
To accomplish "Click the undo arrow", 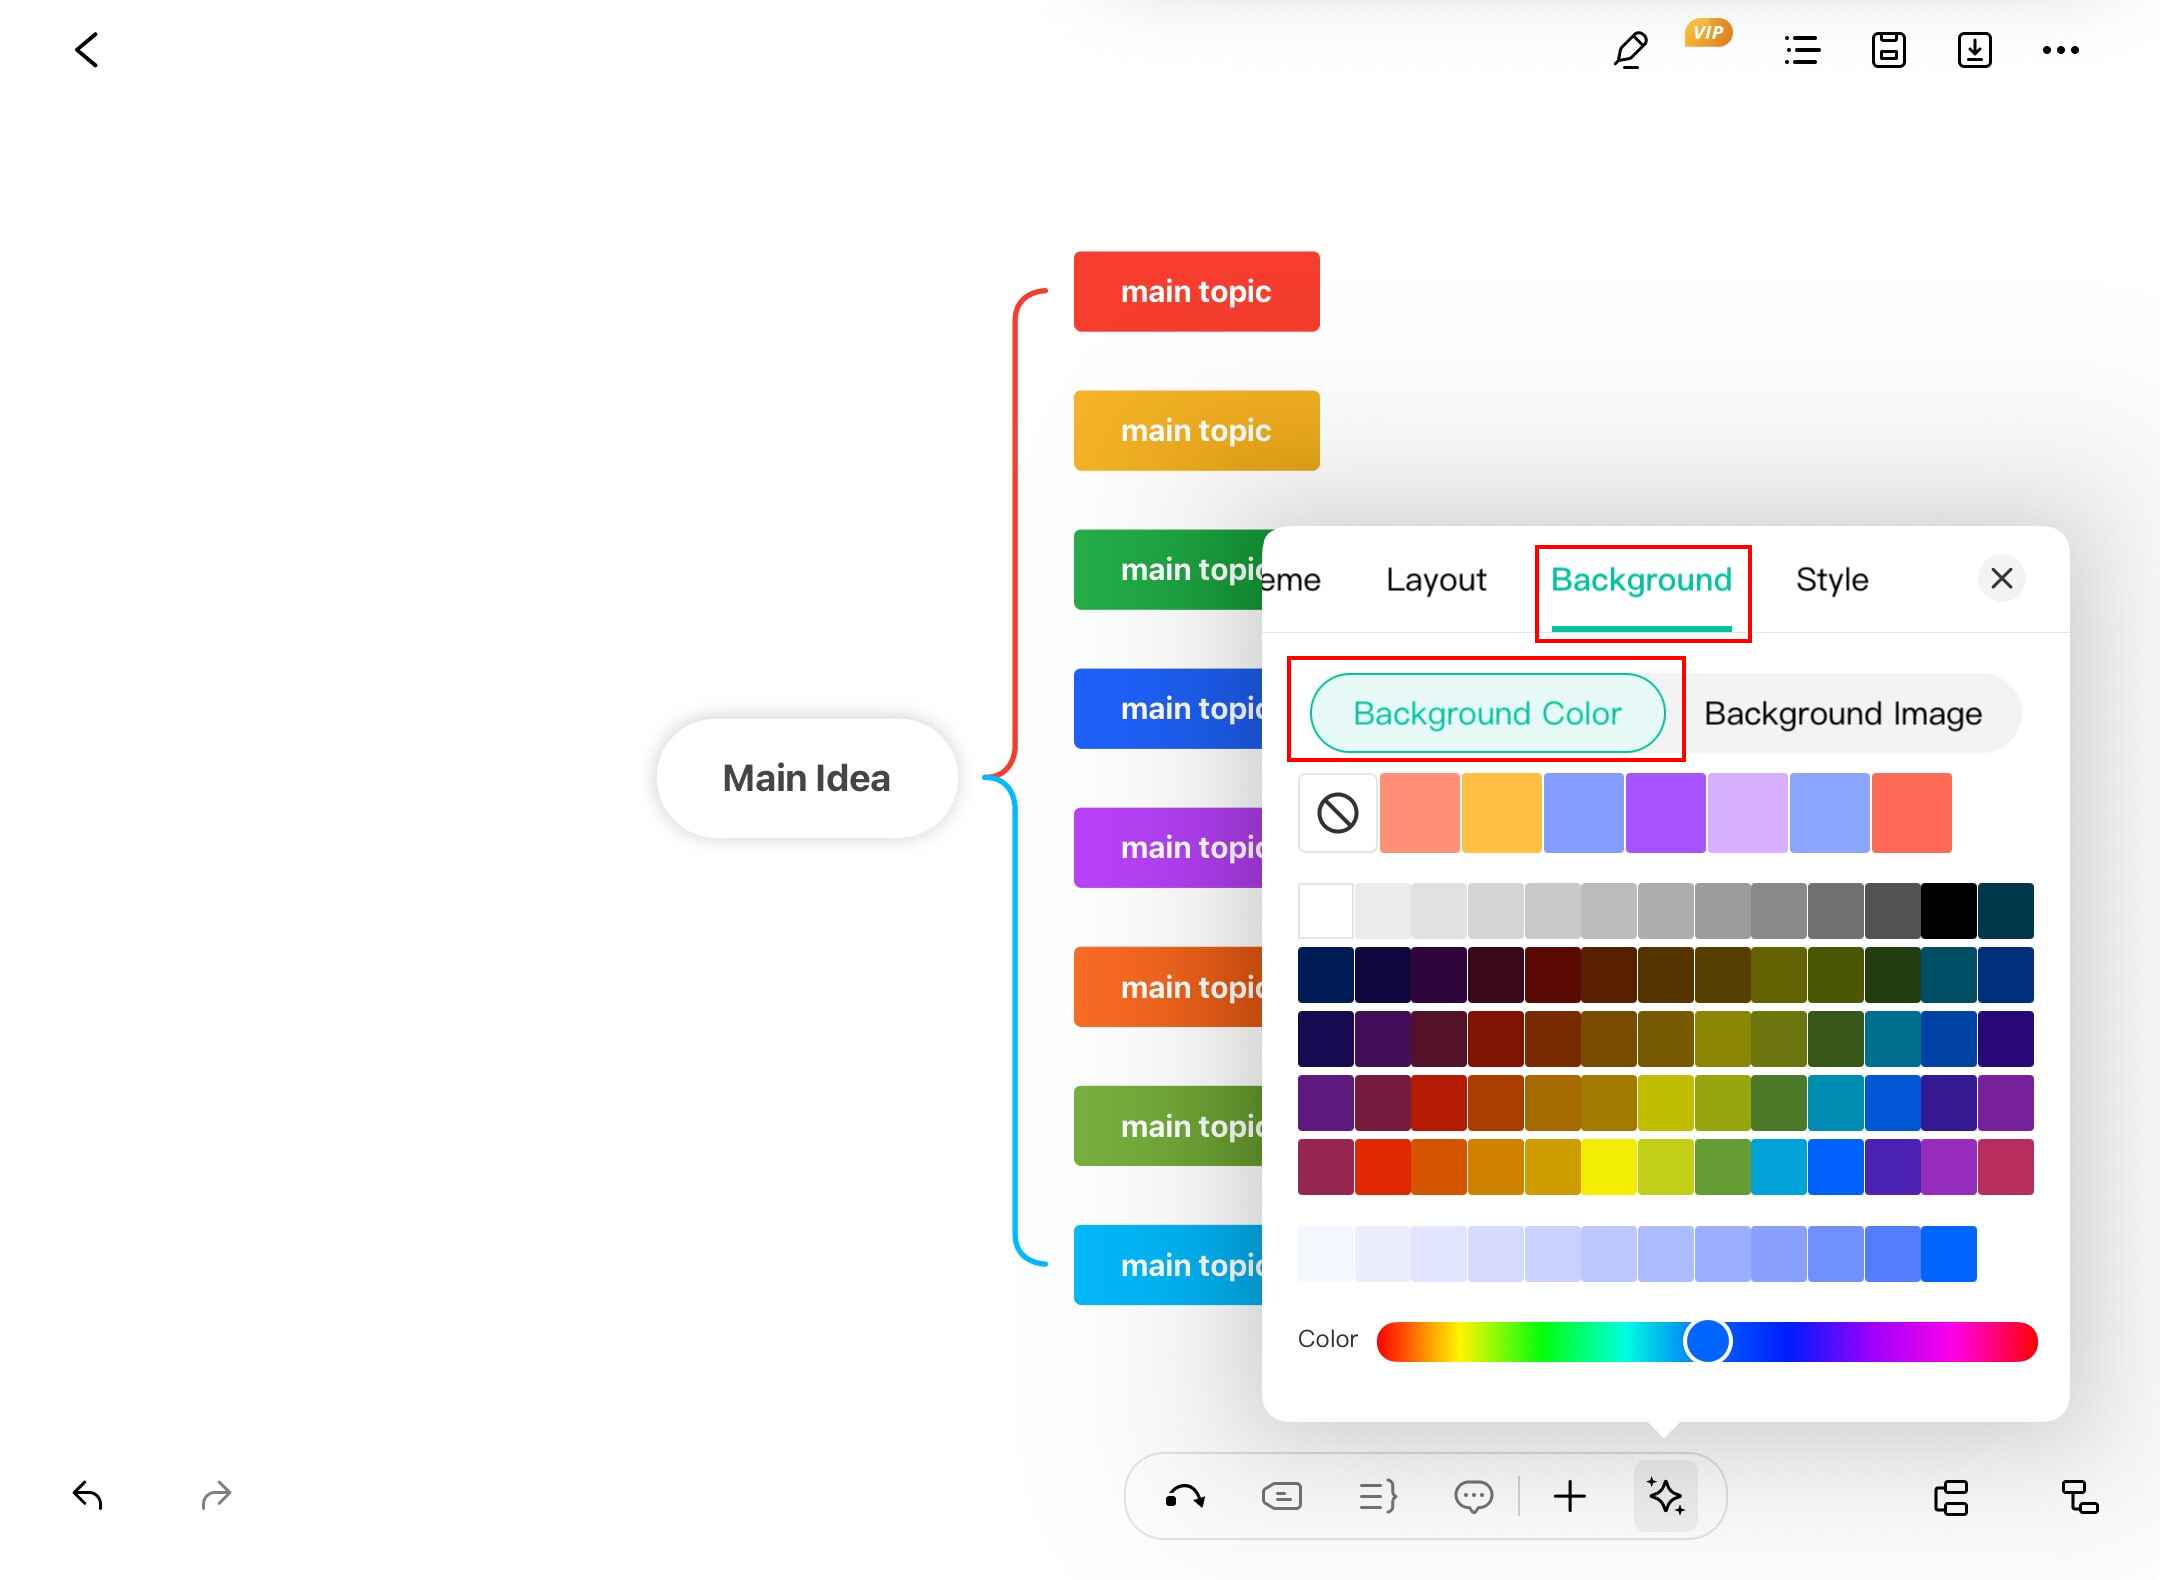I will tap(88, 1496).
